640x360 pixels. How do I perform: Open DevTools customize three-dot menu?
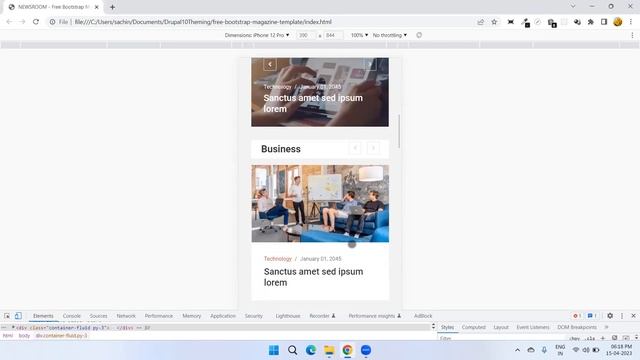(x=622, y=316)
